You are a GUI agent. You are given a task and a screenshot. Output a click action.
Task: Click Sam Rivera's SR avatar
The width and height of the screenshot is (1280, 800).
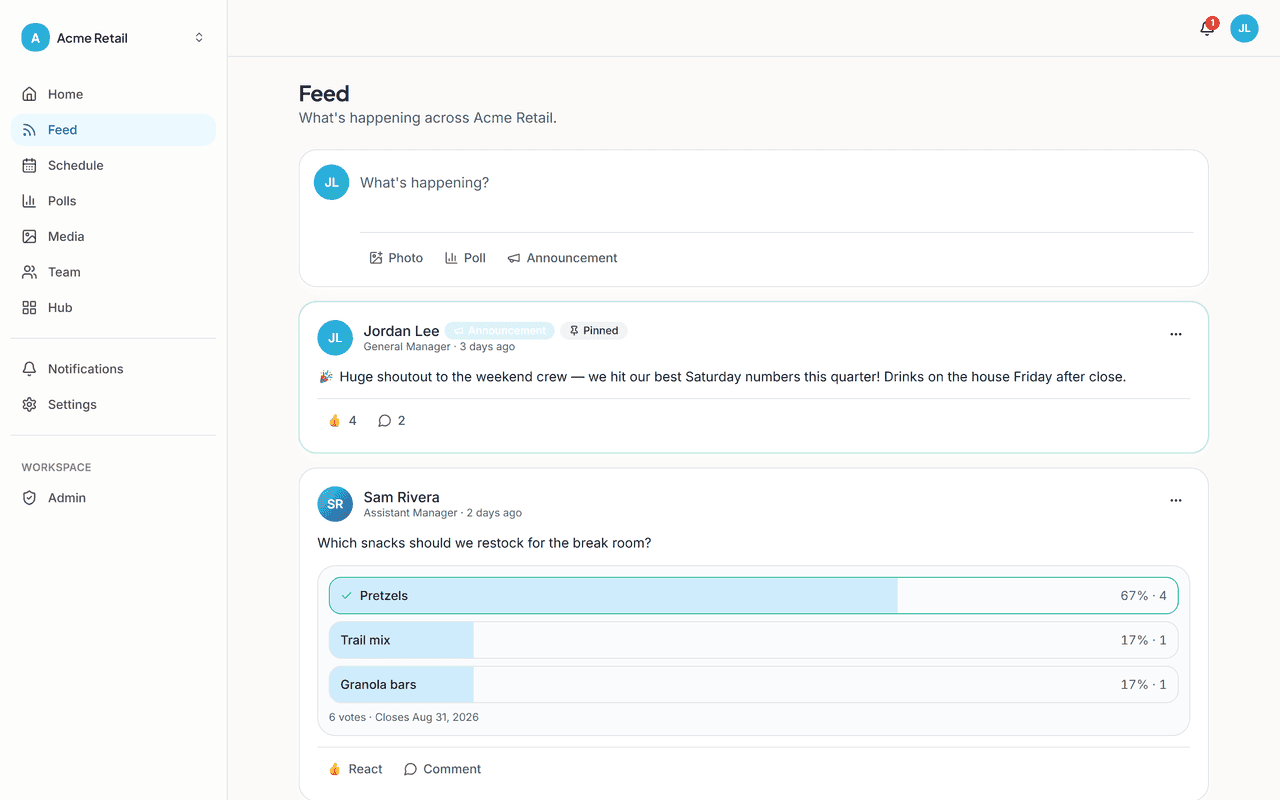(335, 504)
